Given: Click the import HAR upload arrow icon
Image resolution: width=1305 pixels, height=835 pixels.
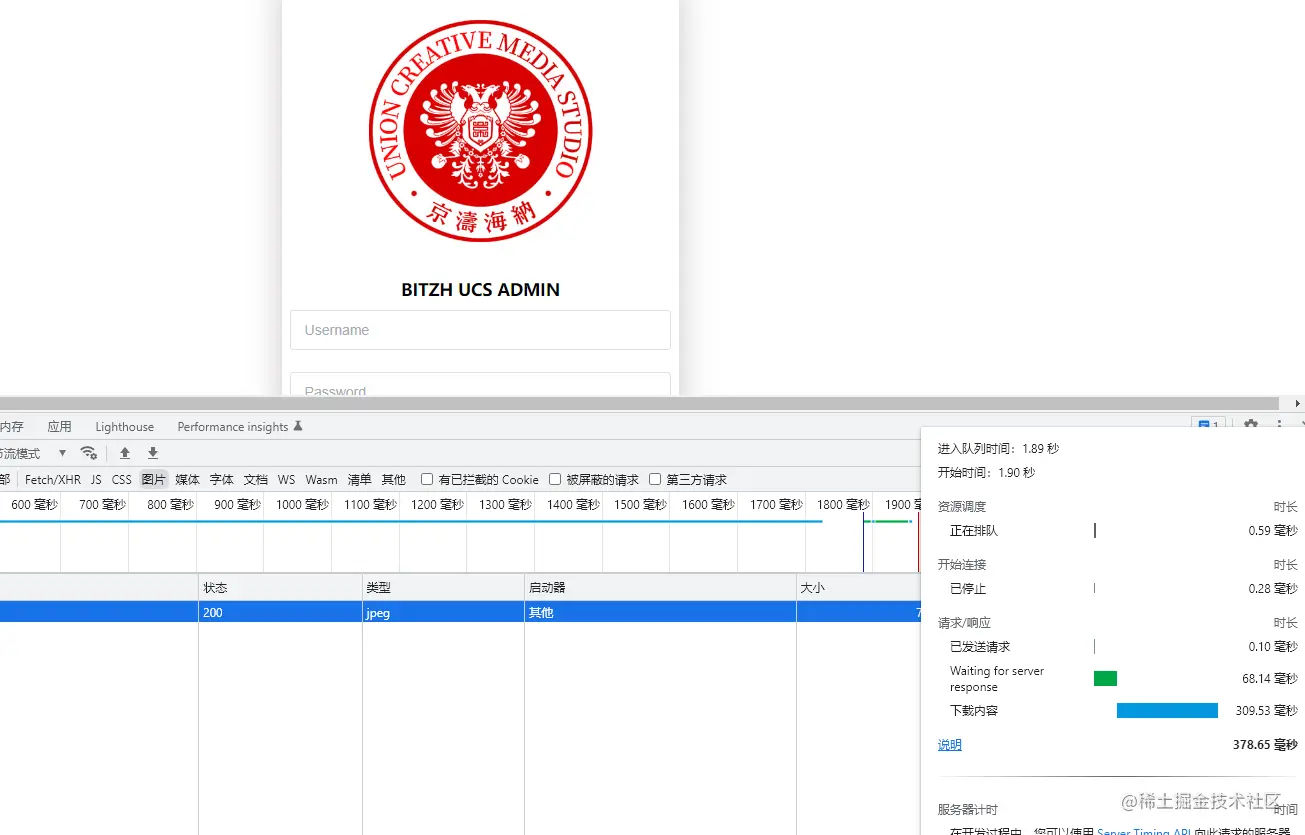Looking at the screenshot, I should coord(125,453).
